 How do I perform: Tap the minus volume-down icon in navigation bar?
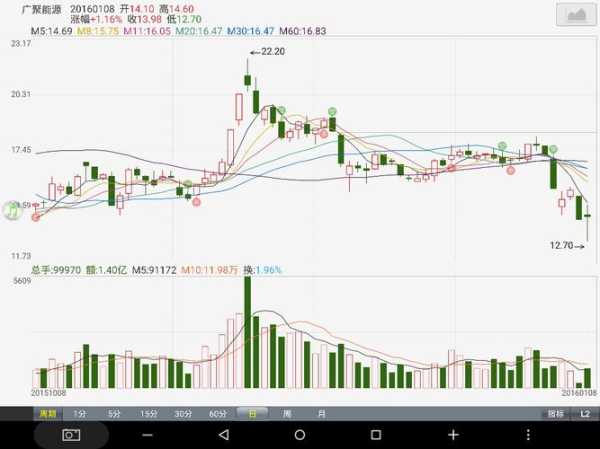tap(147, 435)
